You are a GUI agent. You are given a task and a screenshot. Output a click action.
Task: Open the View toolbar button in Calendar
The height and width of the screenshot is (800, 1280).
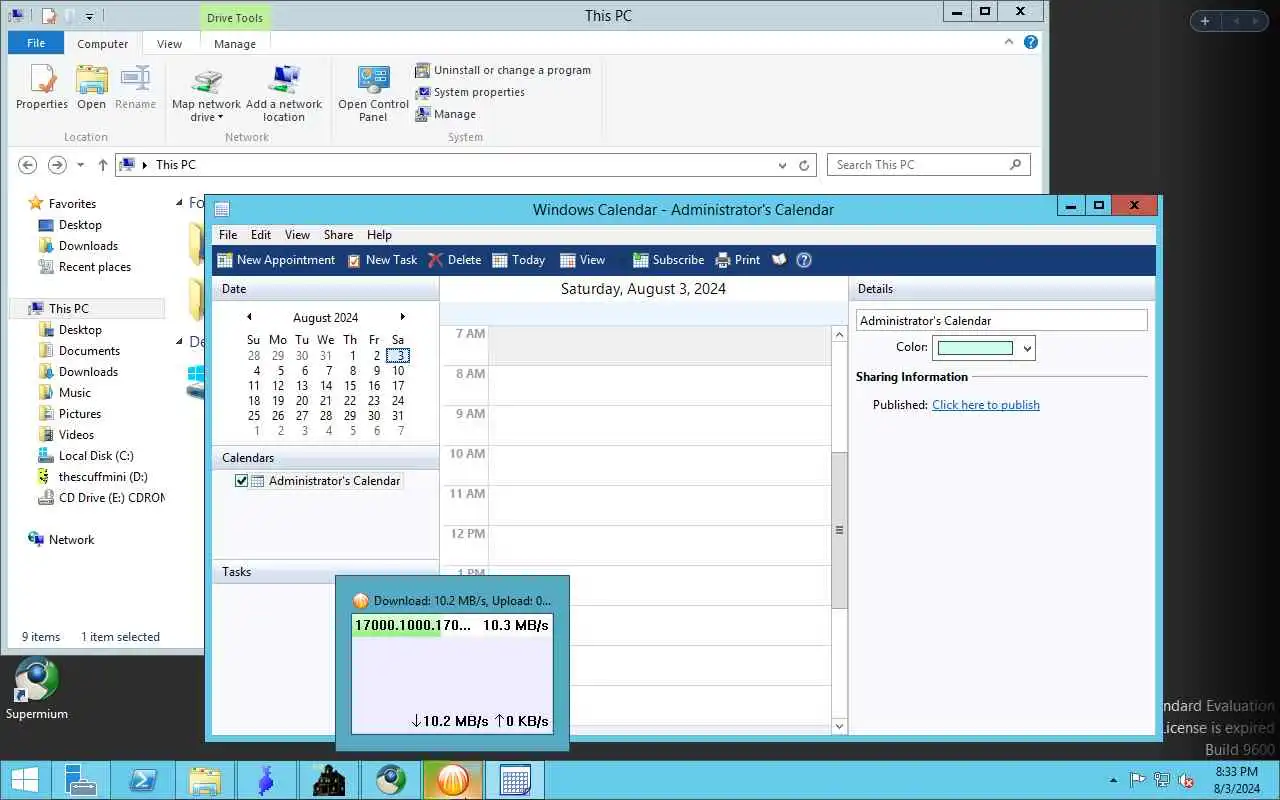[x=583, y=260]
